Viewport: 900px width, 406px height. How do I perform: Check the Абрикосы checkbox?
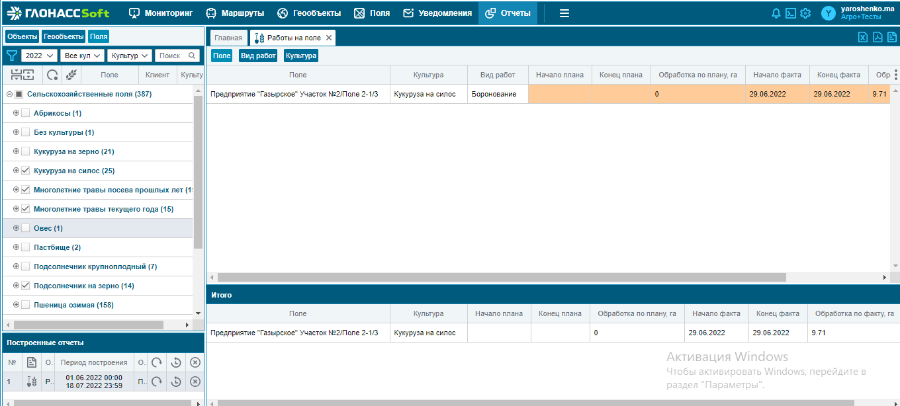26,113
